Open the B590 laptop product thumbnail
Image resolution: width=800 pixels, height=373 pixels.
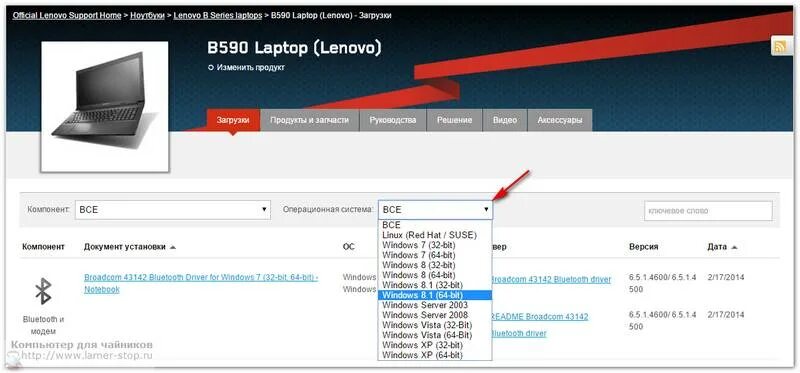coord(105,107)
